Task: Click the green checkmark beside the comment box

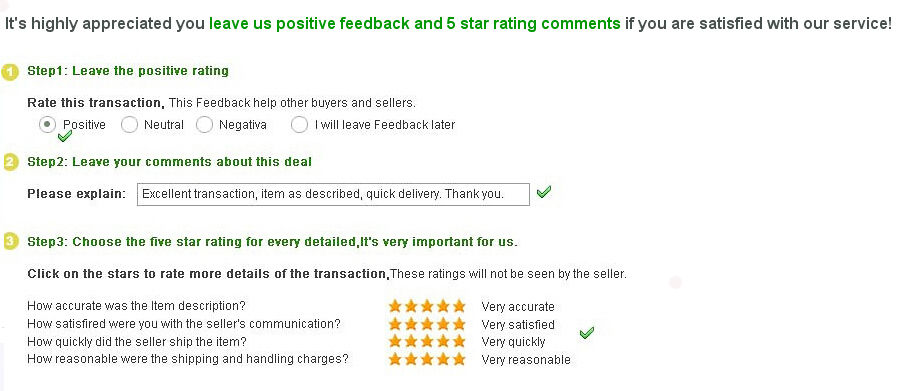Action: (x=544, y=192)
